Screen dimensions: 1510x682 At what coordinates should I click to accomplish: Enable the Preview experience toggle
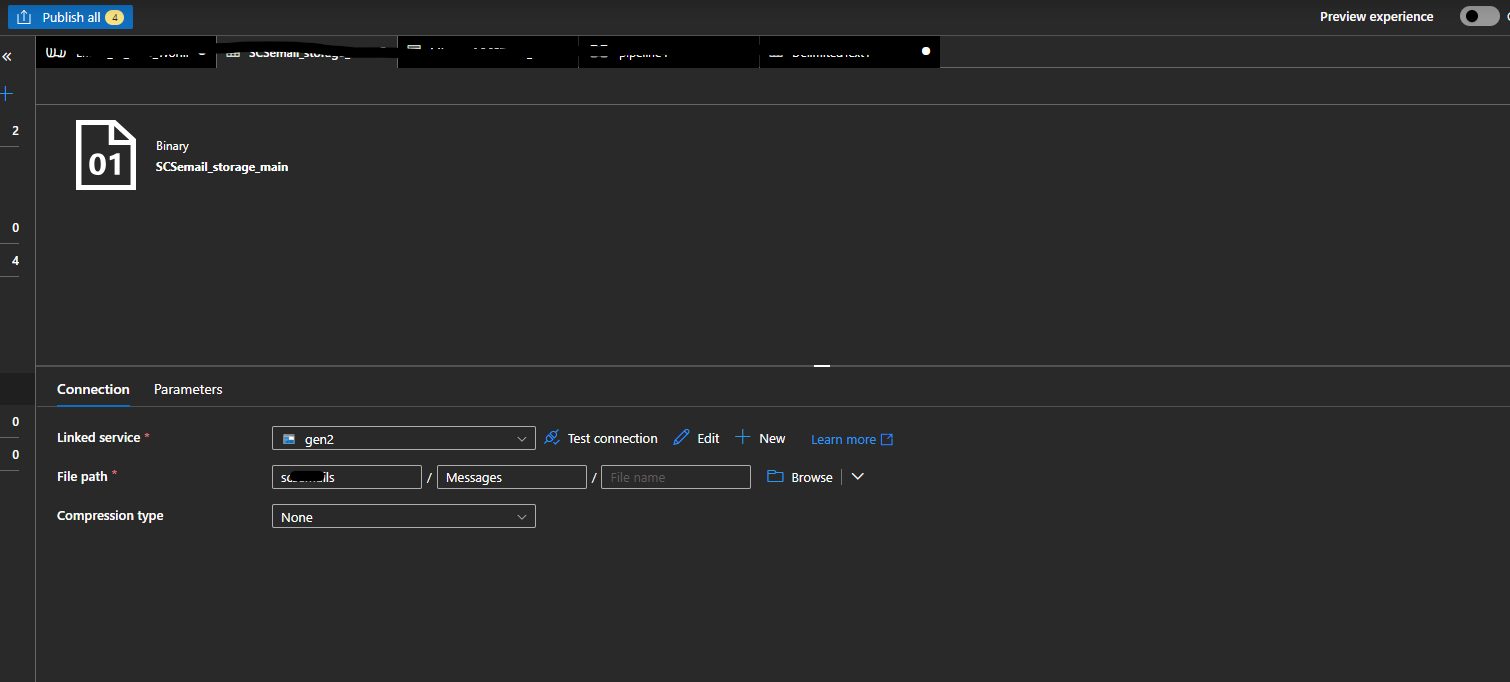1479,16
